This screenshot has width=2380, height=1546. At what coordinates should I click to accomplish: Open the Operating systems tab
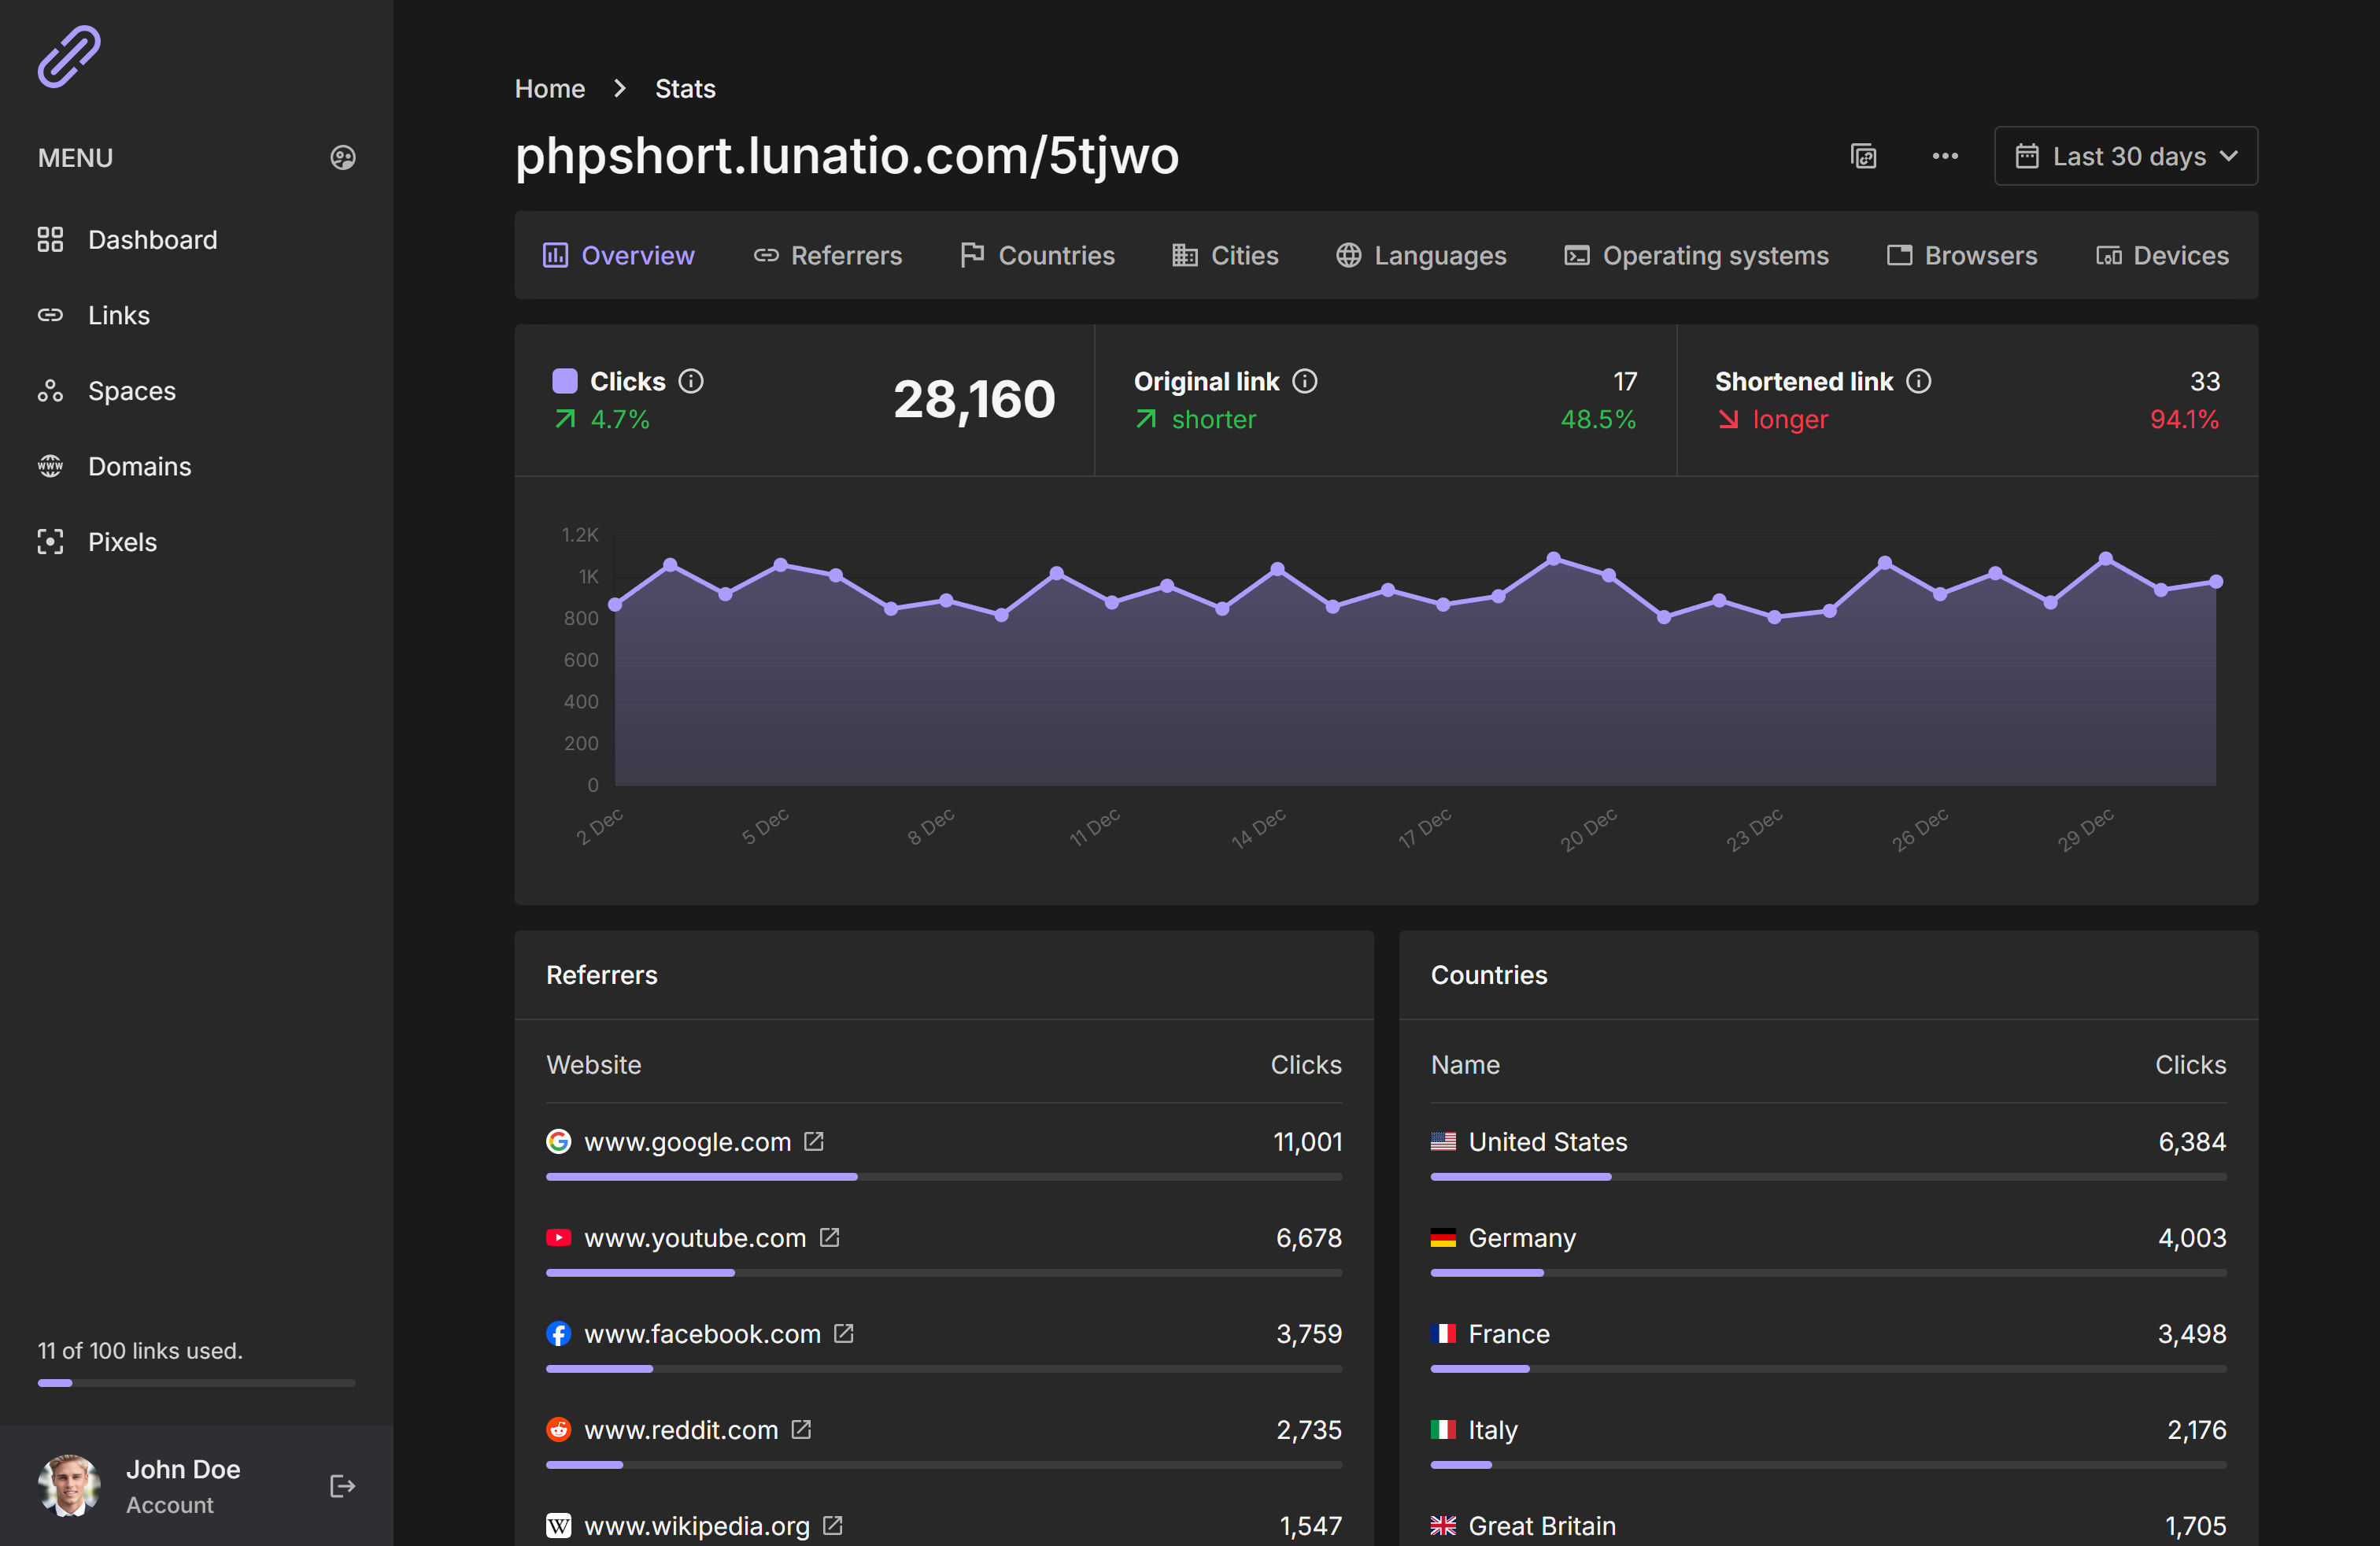coord(1696,256)
